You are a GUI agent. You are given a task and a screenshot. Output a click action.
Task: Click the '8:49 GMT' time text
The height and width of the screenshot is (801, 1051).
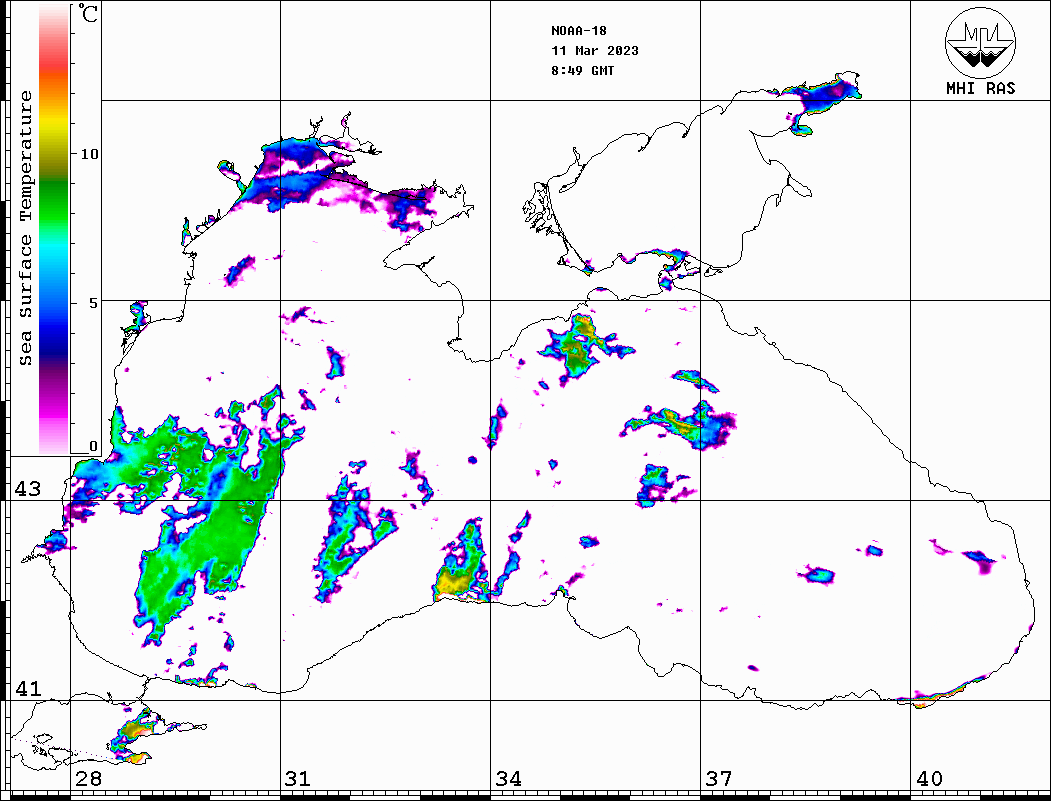[x=582, y=71]
